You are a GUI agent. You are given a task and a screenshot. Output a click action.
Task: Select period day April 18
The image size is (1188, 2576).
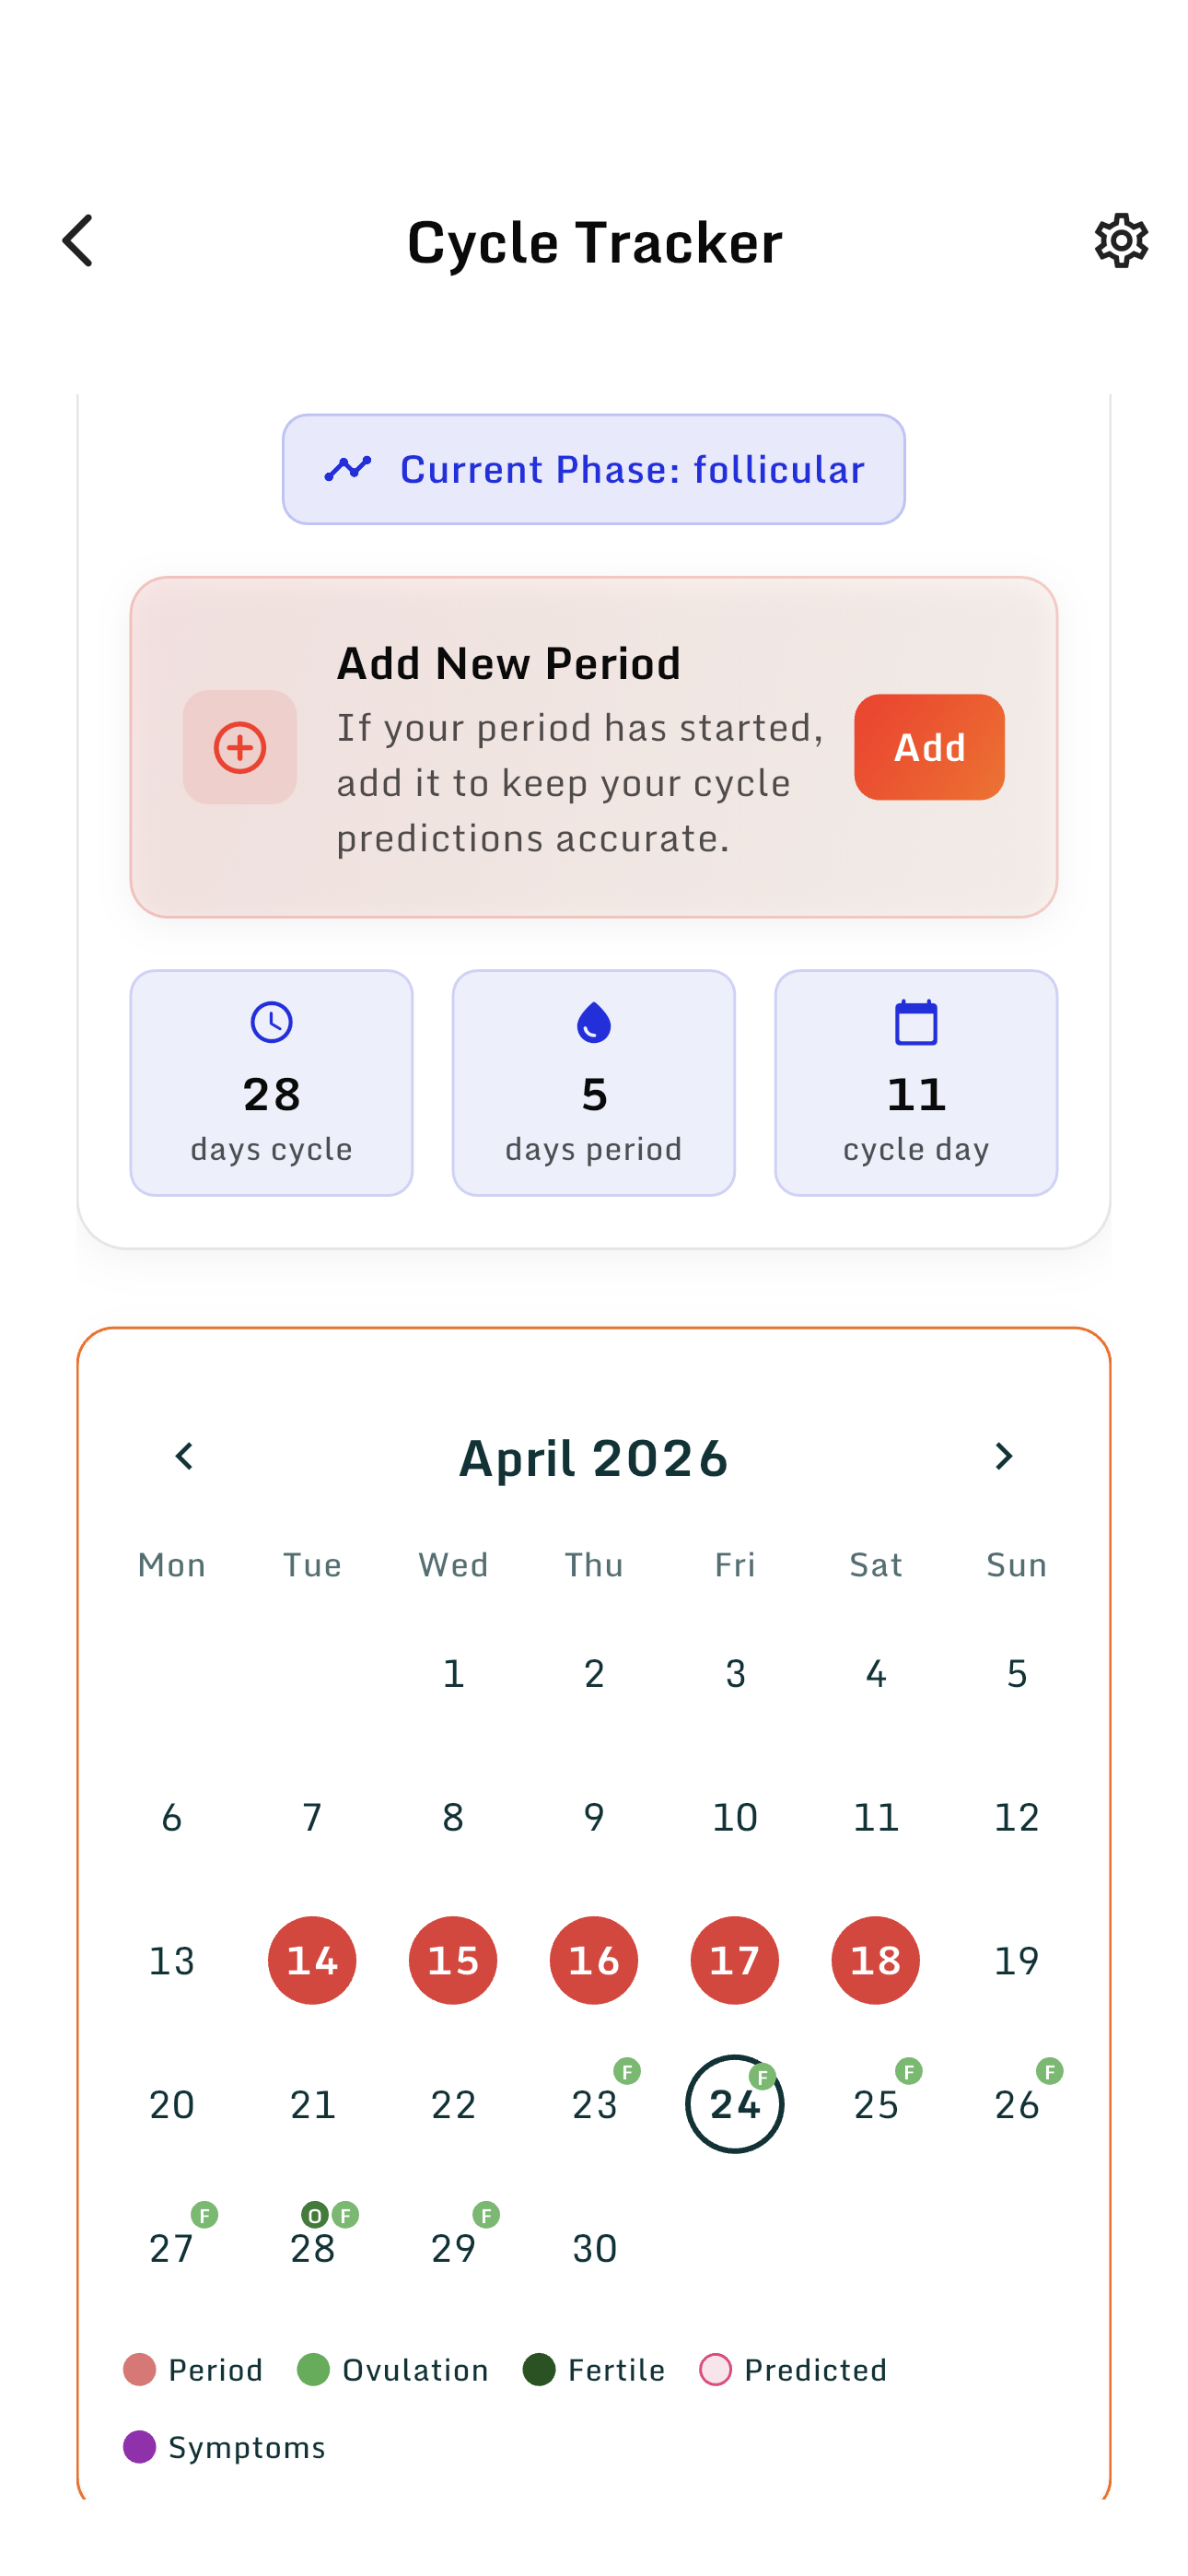[875, 1960]
